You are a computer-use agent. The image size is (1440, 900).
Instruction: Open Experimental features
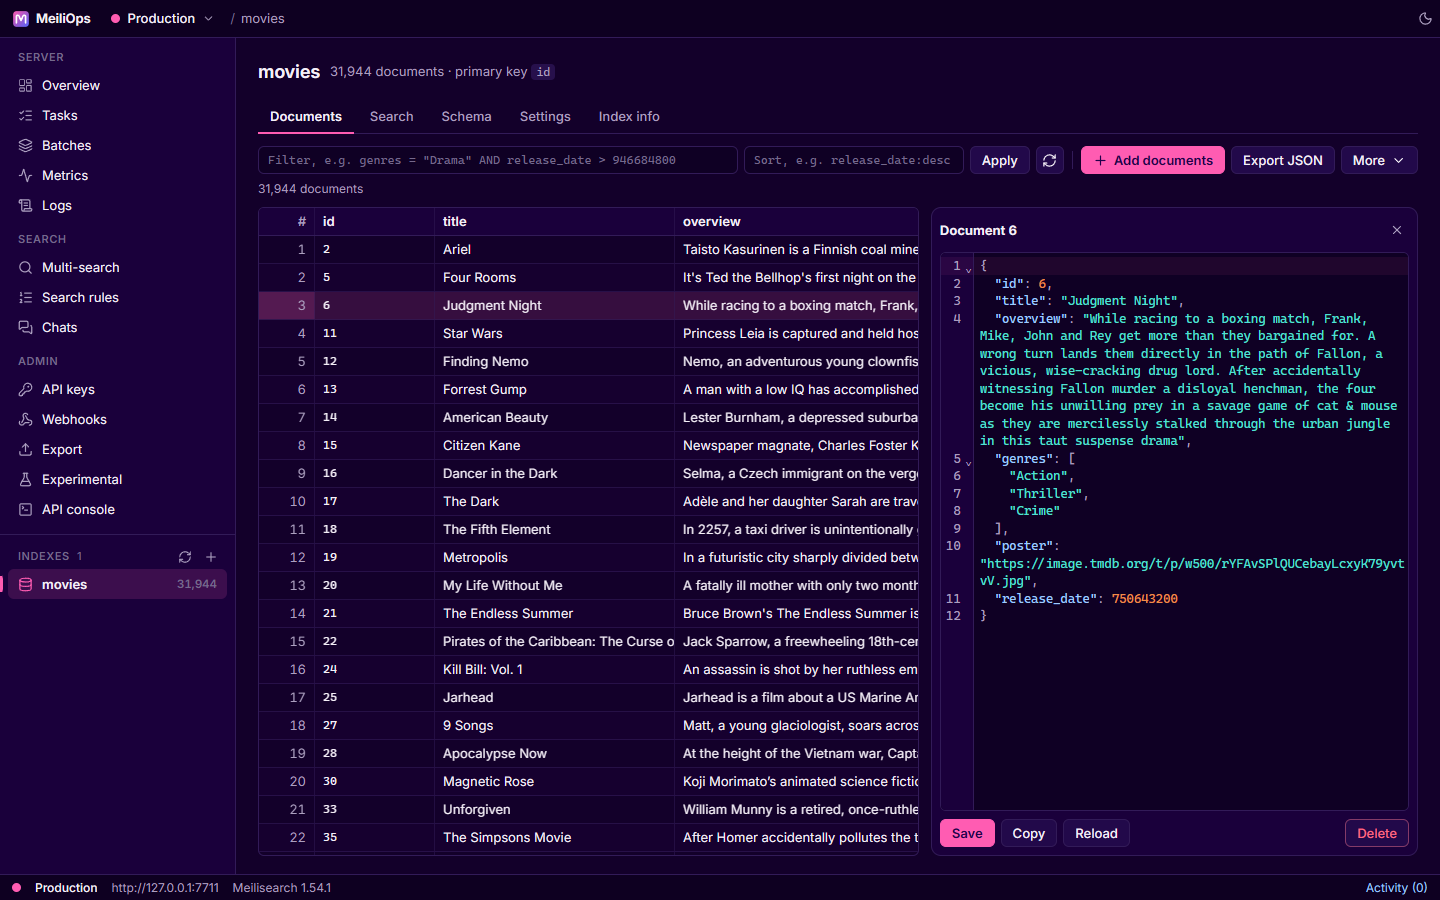(118, 480)
